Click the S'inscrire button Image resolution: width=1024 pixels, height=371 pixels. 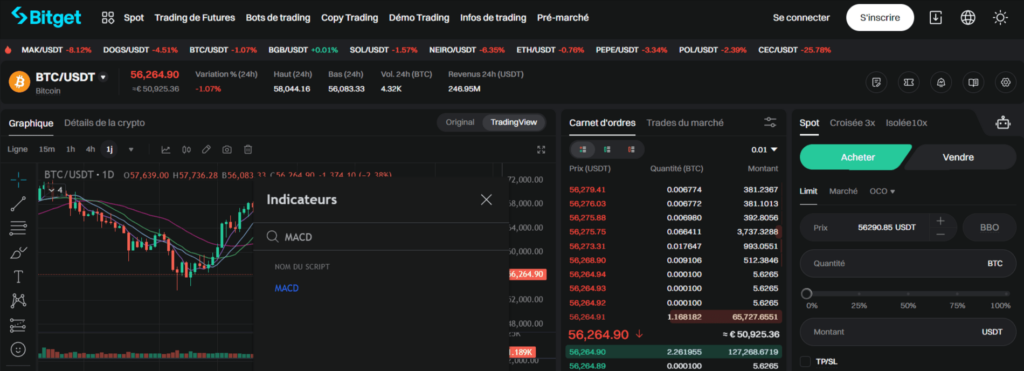(880, 18)
